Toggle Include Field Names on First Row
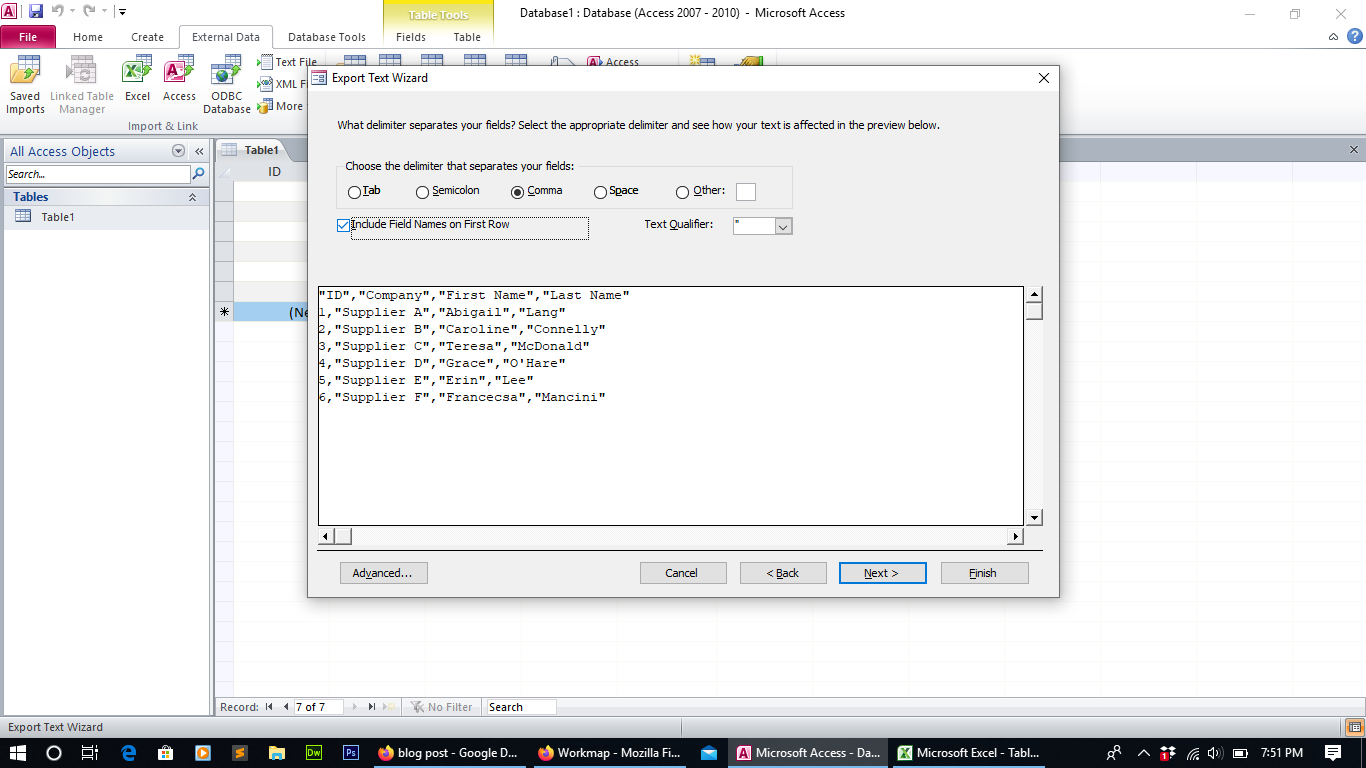The height and width of the screenshot is (768, 1366). (344, 226)
